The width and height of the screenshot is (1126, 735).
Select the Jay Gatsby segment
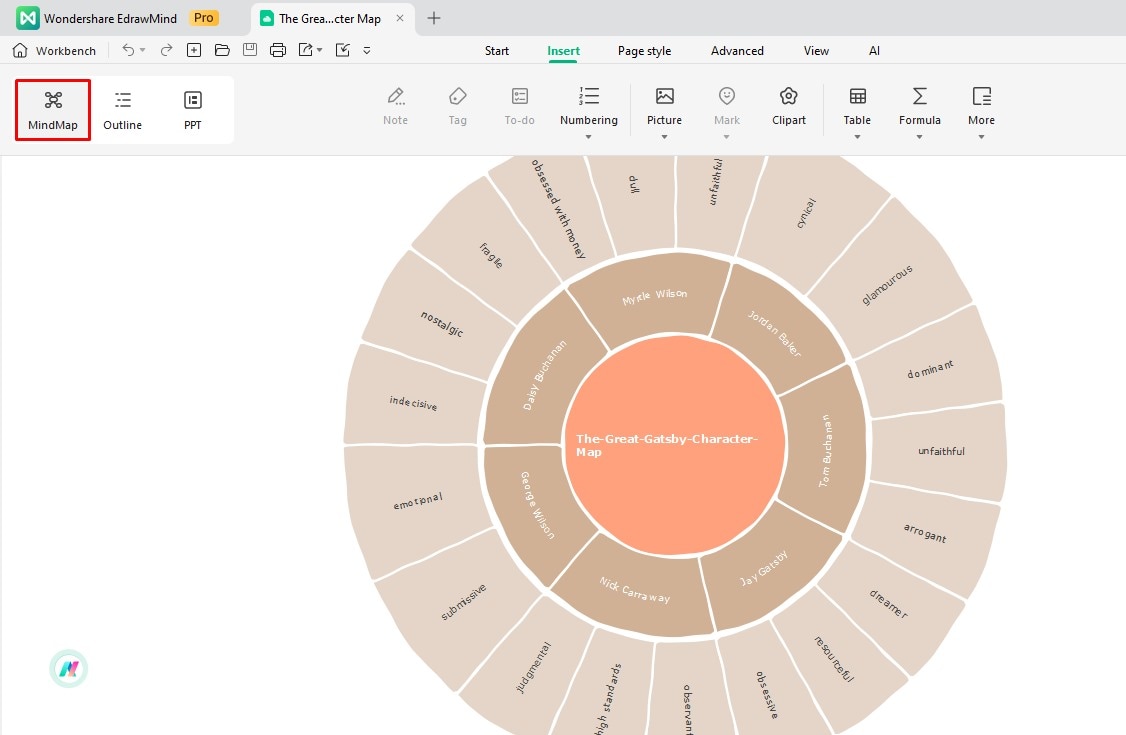point(766,568)
